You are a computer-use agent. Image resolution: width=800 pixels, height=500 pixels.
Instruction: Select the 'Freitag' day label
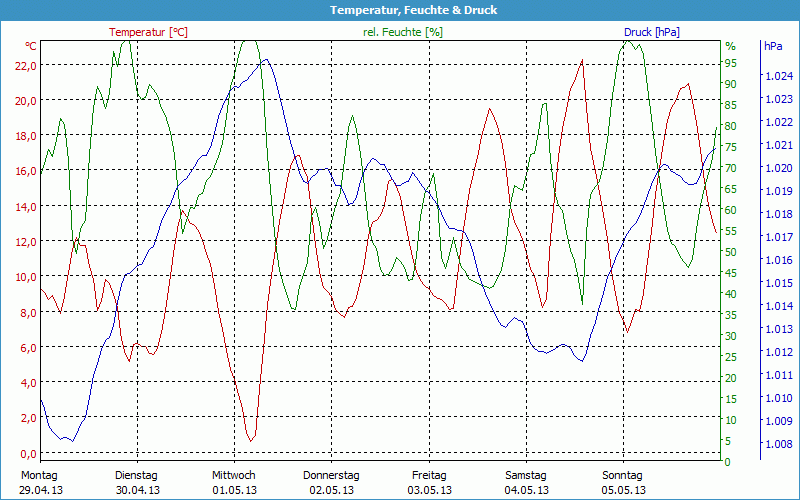pos(429,476)
